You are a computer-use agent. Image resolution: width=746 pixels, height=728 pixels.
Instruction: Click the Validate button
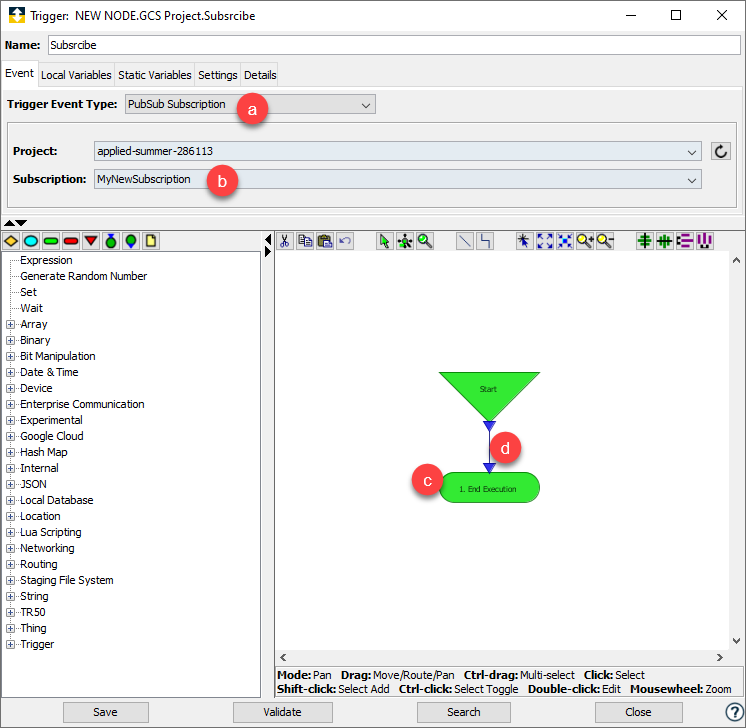(283, 712)
